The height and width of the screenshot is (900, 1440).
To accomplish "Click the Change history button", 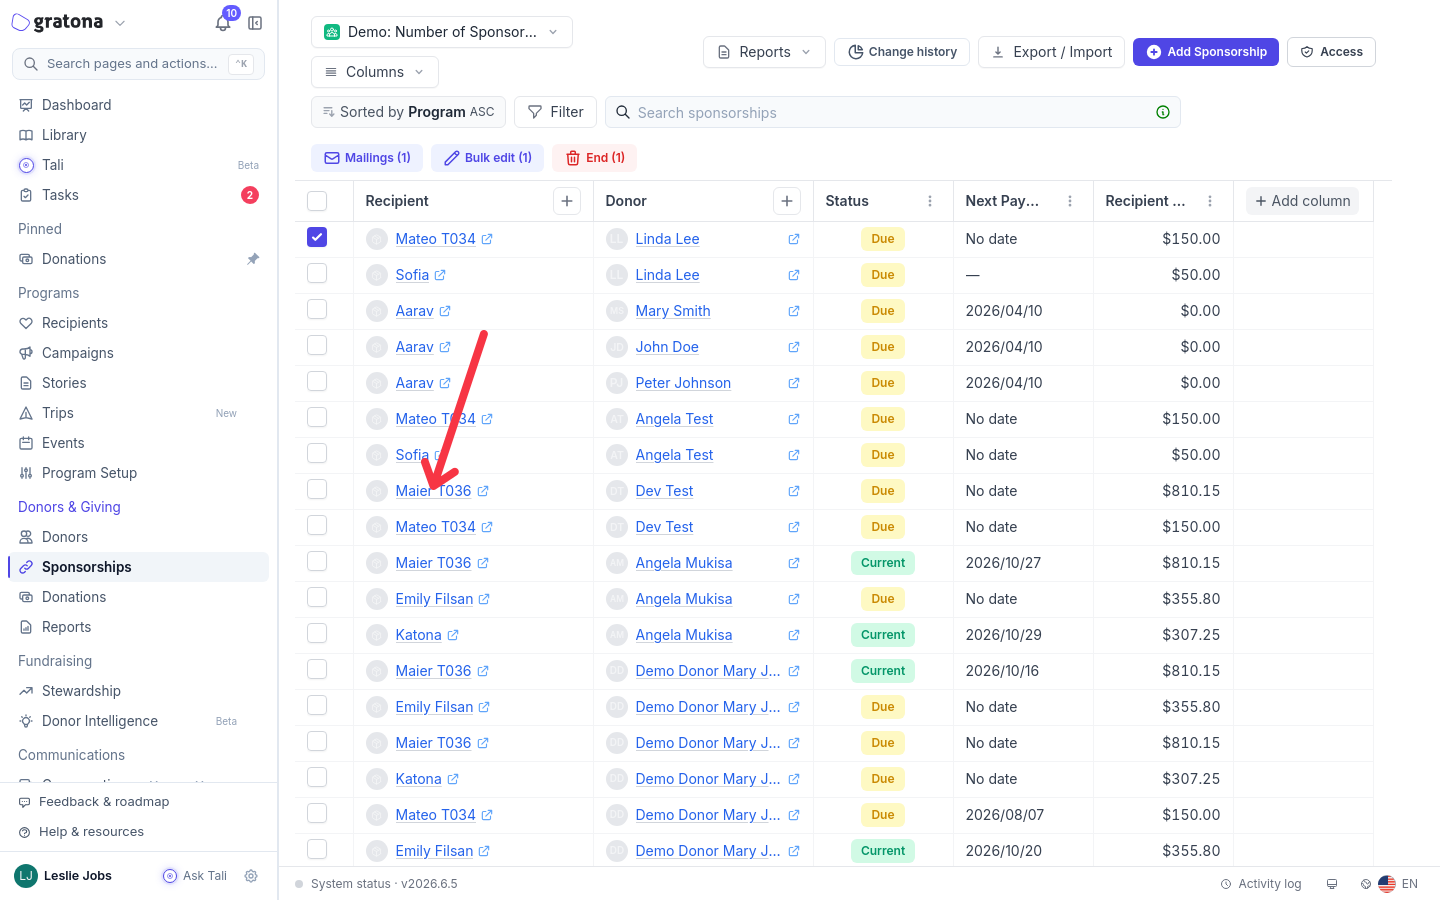I will [902, 52].
